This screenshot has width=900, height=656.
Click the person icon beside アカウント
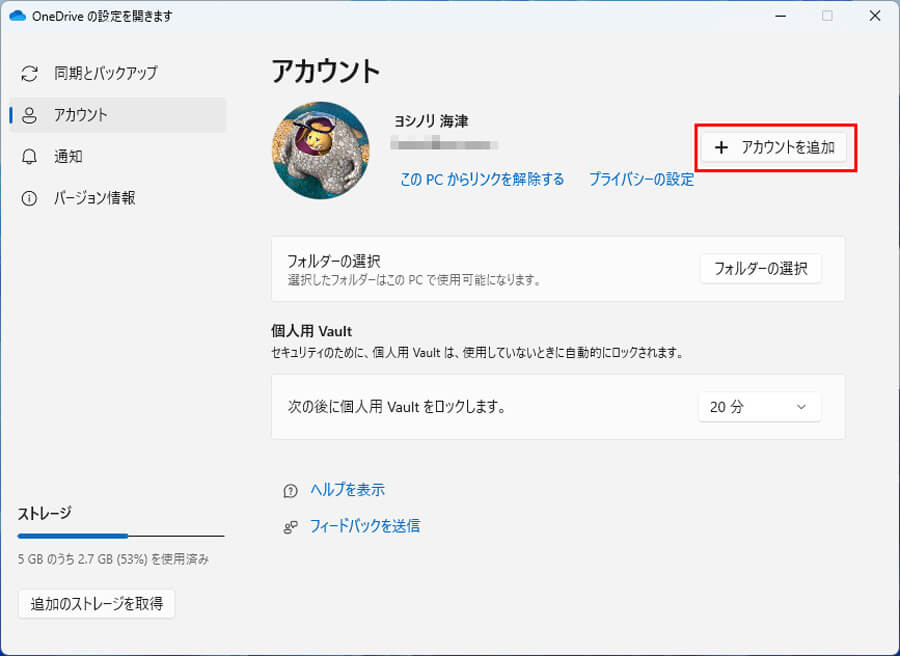pos(29,115)
